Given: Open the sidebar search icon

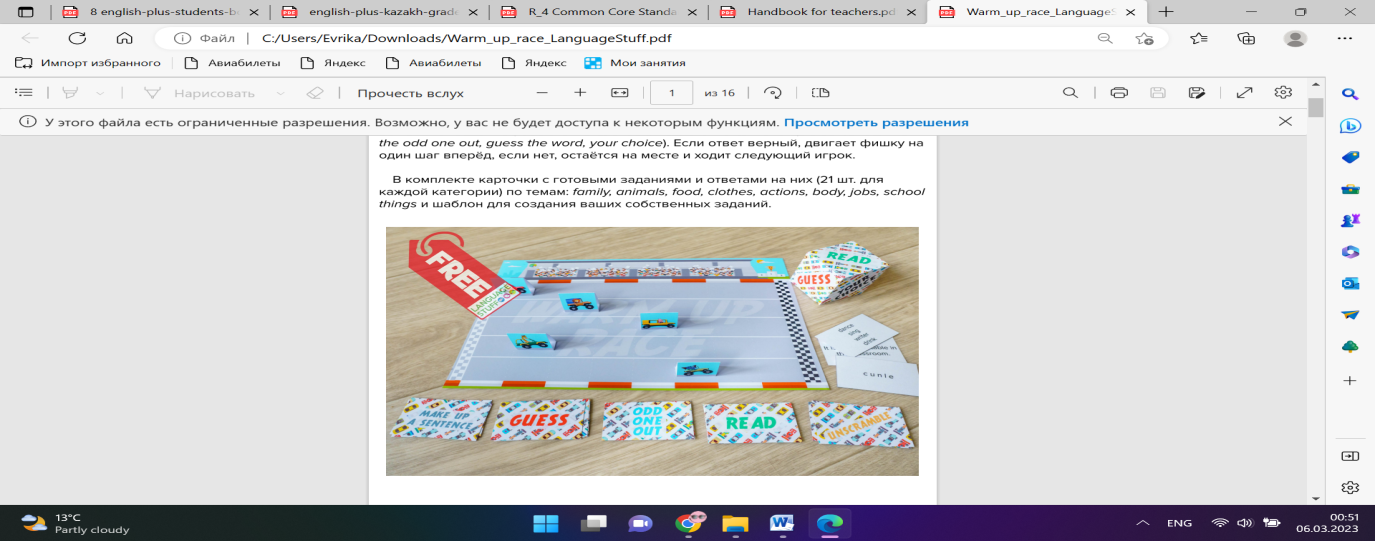Looking at the screenshot, I should coord(1349,93).
